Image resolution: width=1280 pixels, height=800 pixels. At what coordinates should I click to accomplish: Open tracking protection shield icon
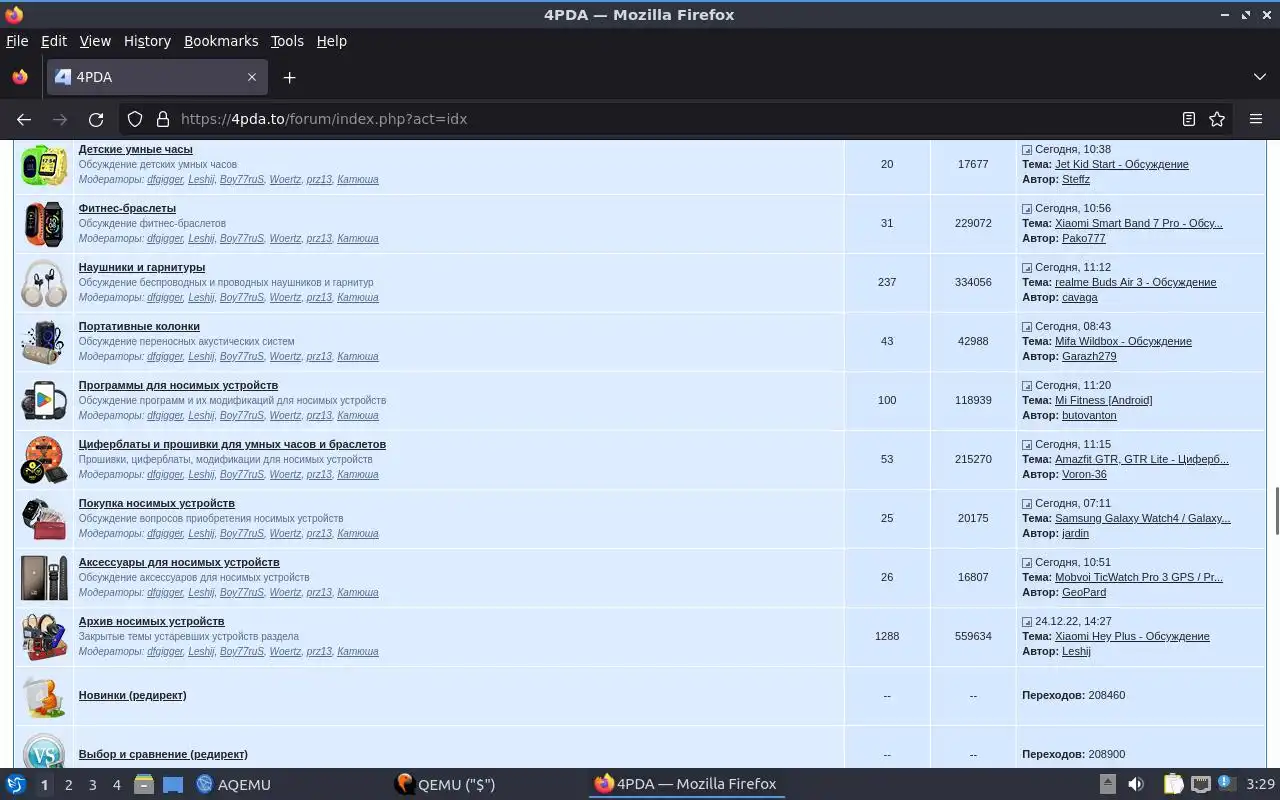click(135, 119)
